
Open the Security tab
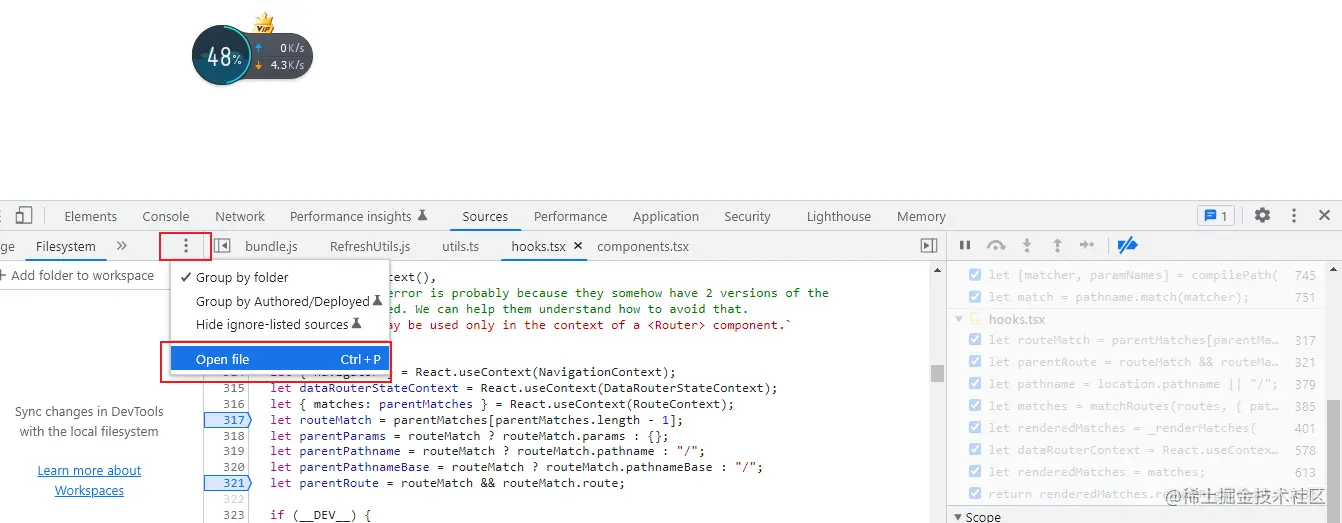[x=748, y=216]
